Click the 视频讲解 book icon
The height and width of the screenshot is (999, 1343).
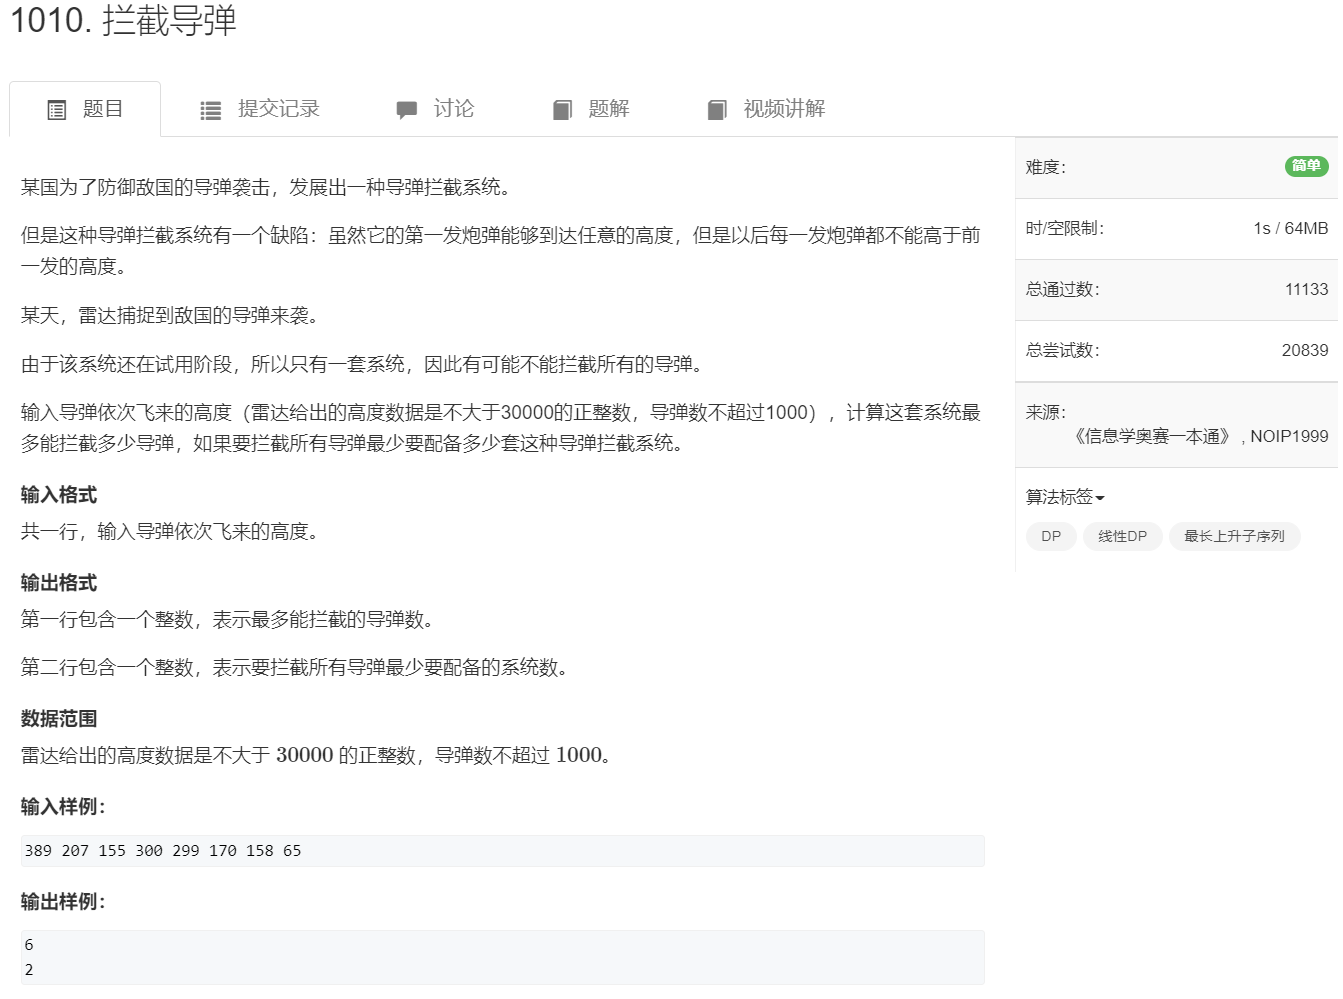pos(717,110)
